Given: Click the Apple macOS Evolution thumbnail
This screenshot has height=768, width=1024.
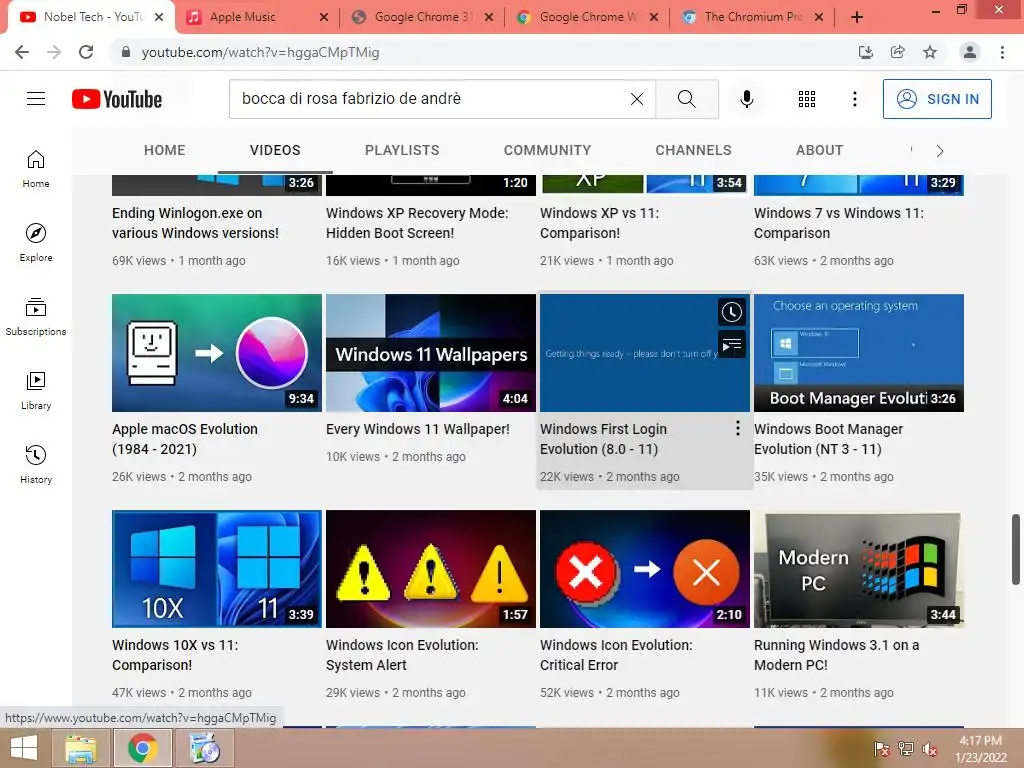Looking at the screenshot, I should pos(217,353).
